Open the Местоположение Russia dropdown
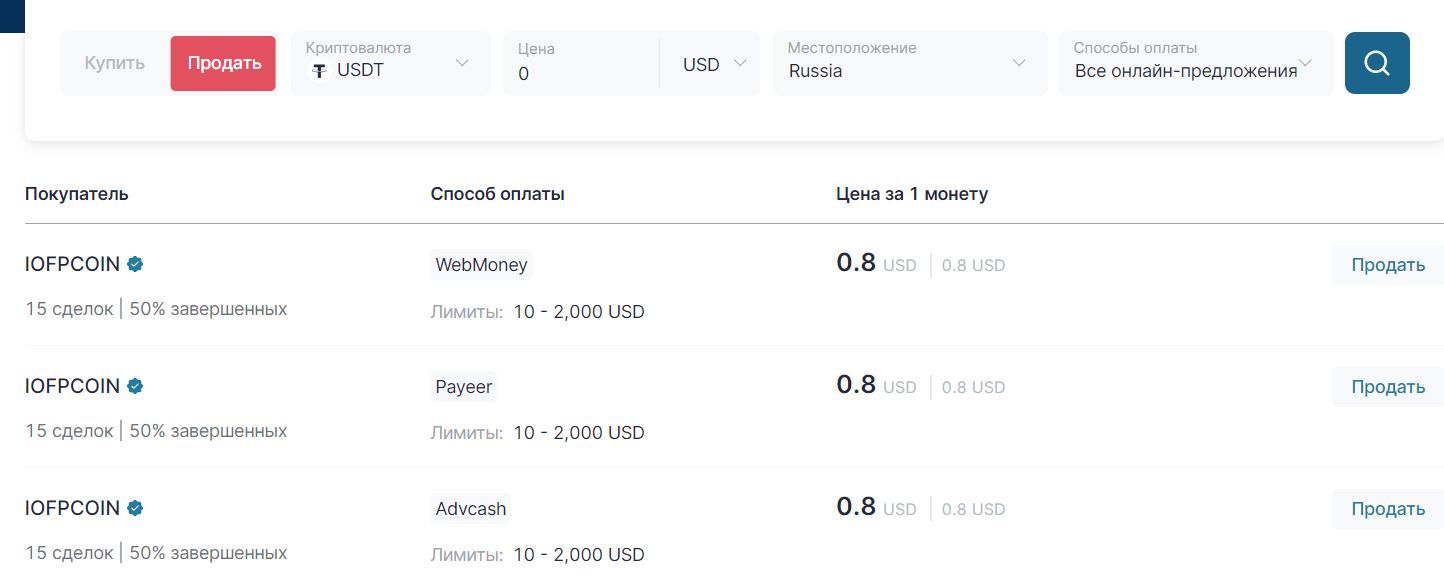This screenshot has width=1444, height=588. [x=908, y=63]
